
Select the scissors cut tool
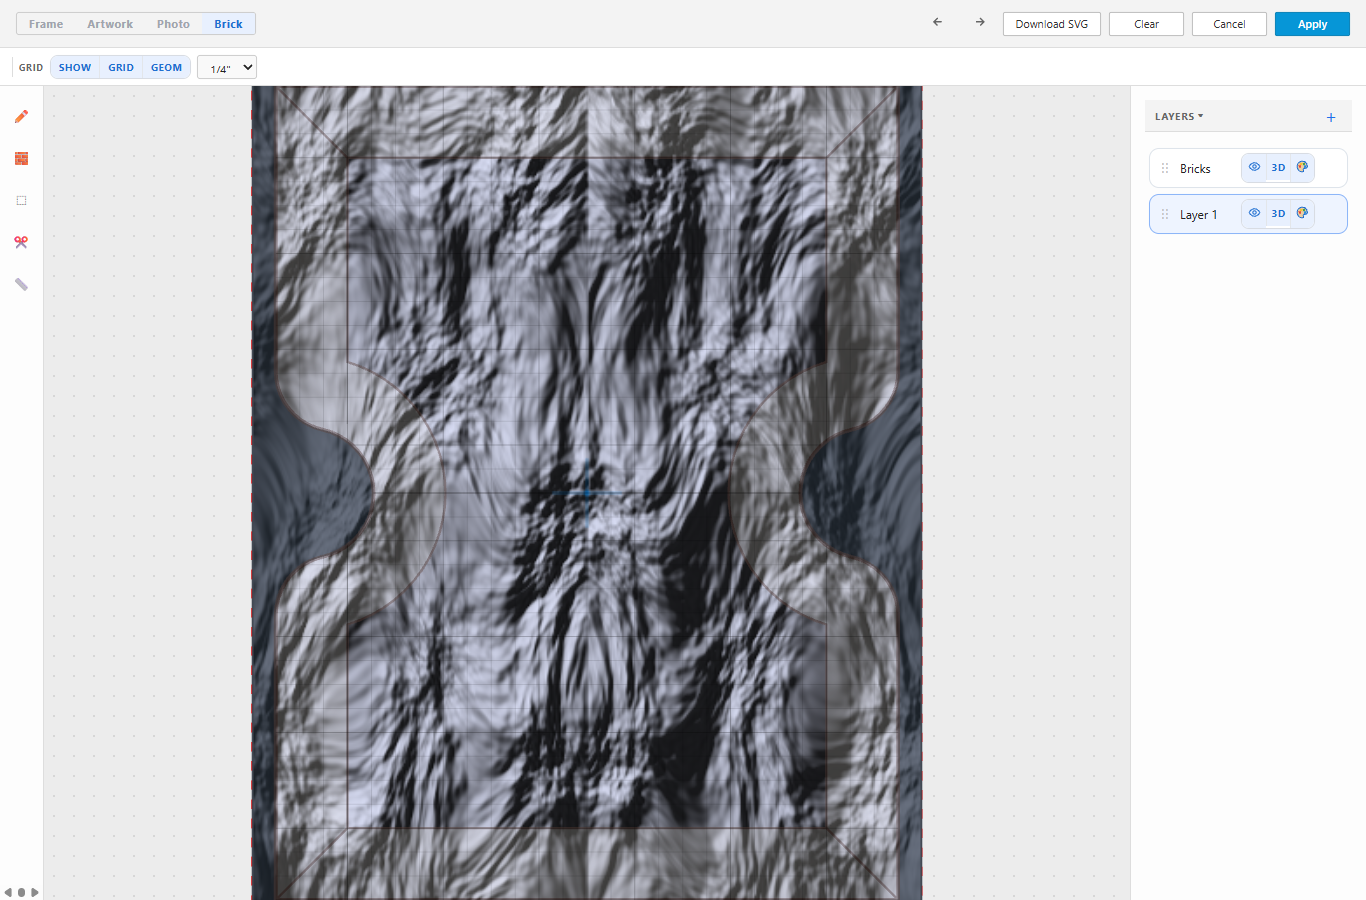tap(21, 243)
